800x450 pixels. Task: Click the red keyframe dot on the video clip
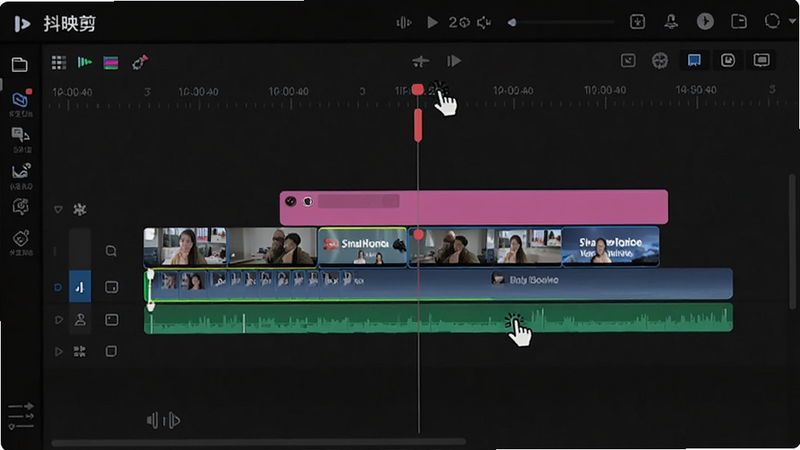[x=418, y=235]
